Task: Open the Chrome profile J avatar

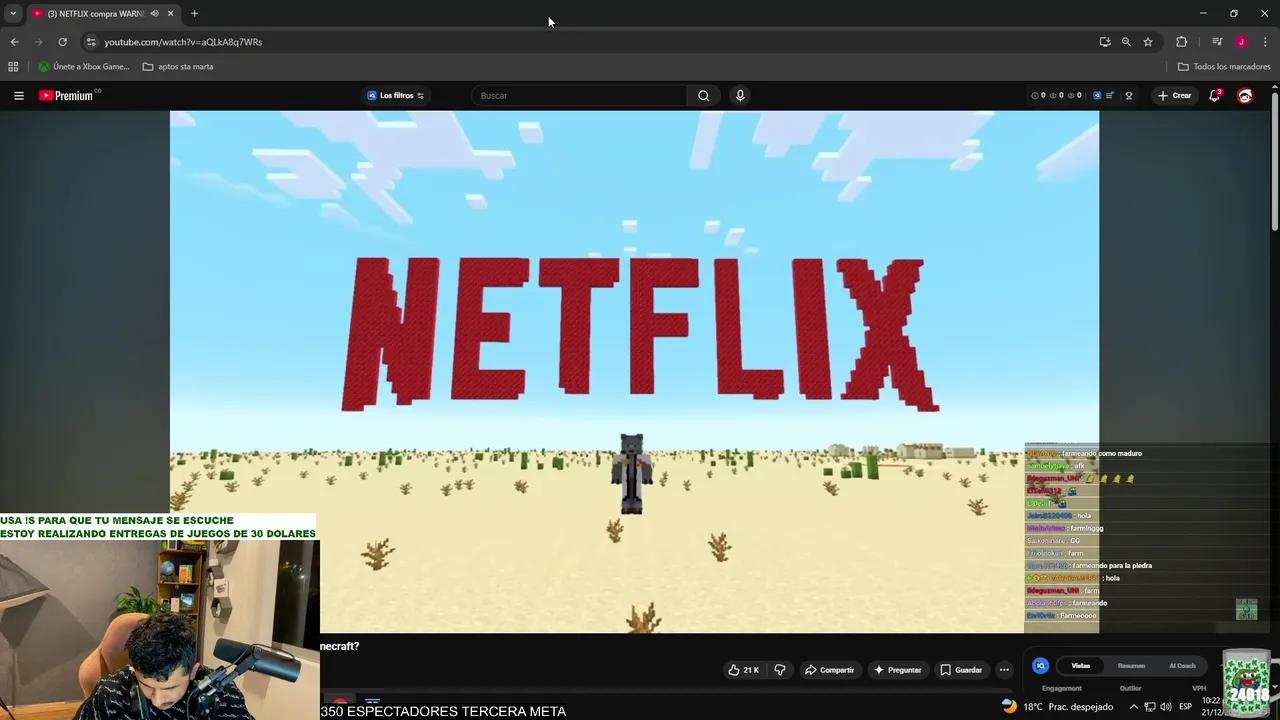Action: click(x=1241, y=42)
